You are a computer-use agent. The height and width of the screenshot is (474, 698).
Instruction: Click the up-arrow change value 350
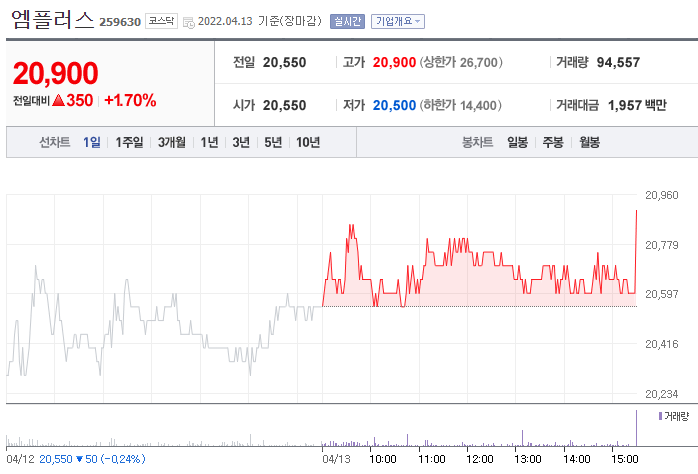[73, 101]
